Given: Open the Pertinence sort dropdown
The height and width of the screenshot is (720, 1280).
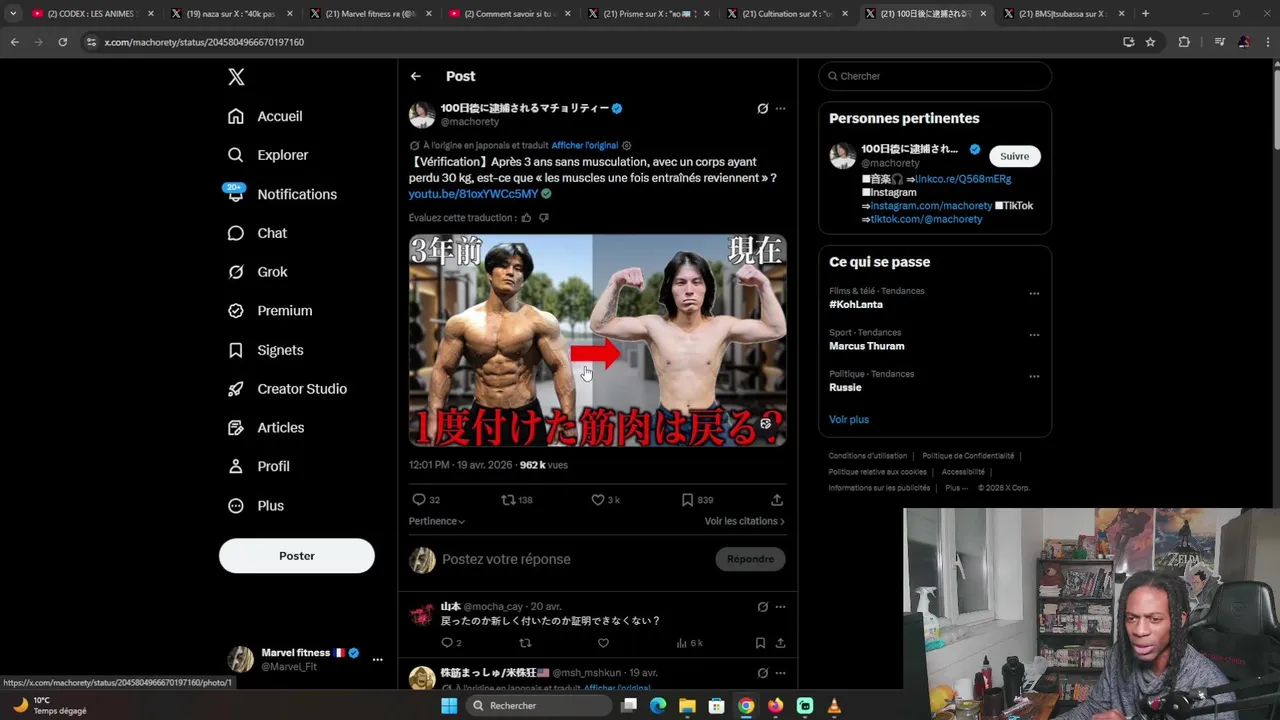Looking at the screenshot, I should point(437,521).
